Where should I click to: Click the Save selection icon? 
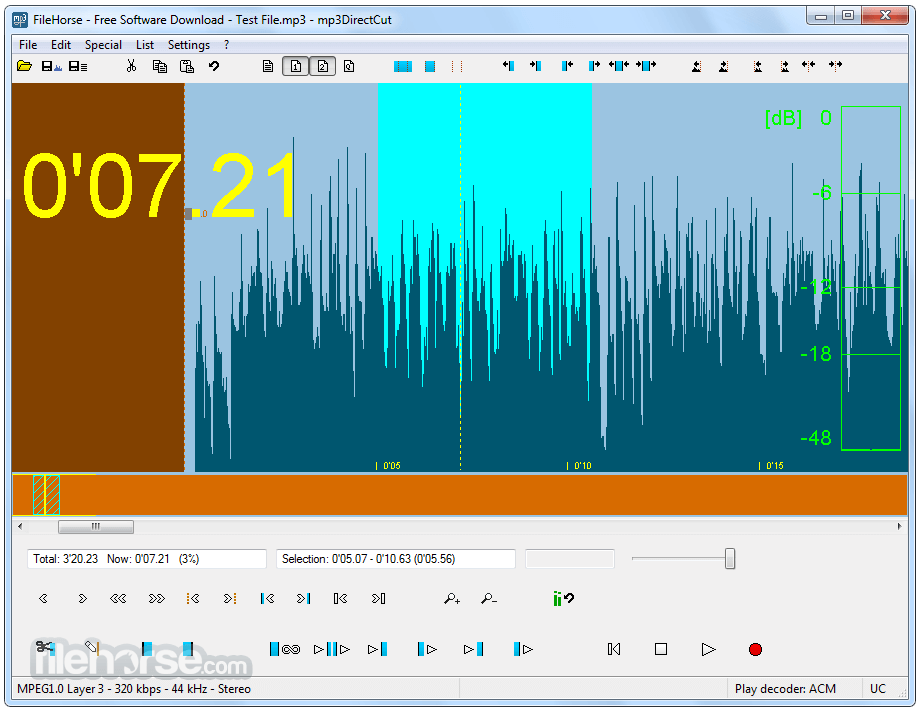52,66
